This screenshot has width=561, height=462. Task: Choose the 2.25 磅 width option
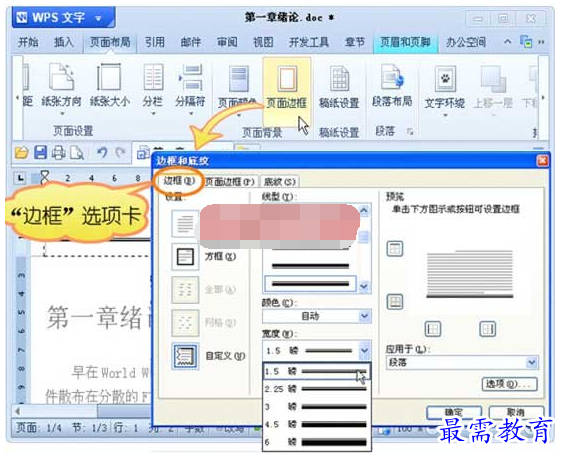click(x=316, y=389)
